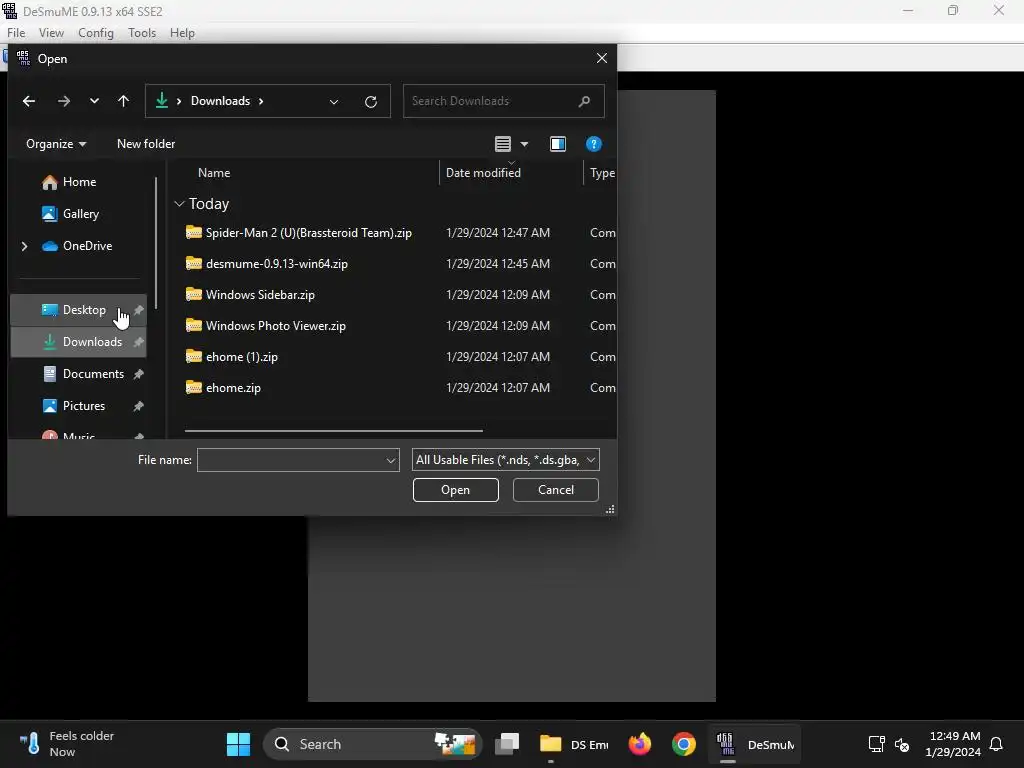
Task: Click the forward navigation arrow
Action: click(x=63, y=101)
